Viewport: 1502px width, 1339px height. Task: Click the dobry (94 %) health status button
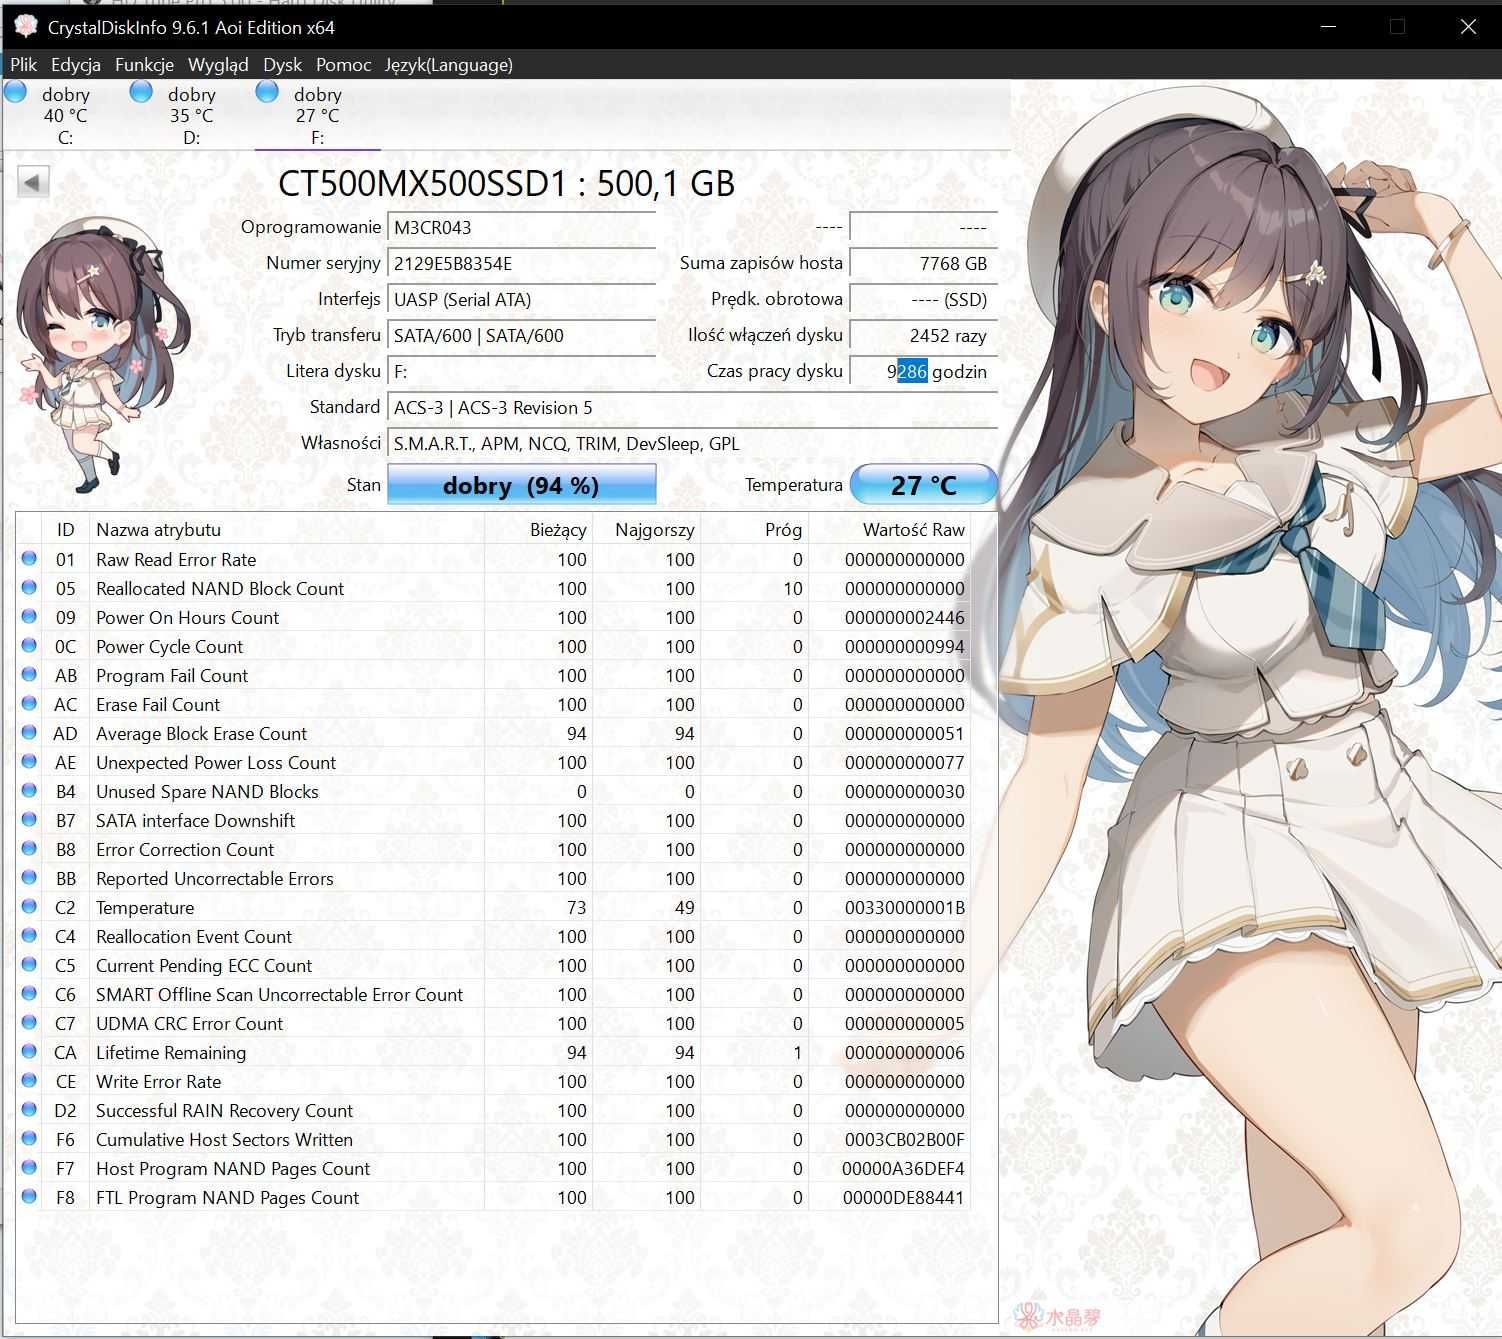521,485
